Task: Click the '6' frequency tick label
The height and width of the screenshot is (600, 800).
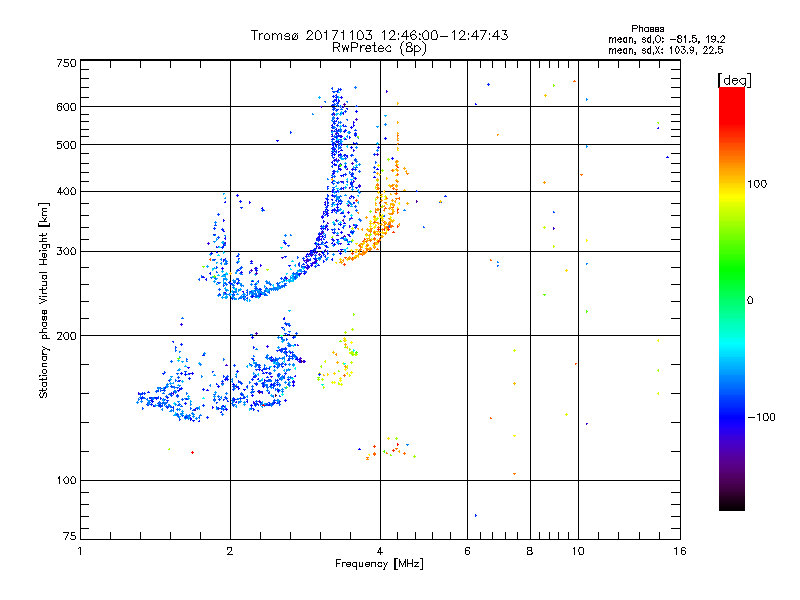Action: (x=467, y=551)
